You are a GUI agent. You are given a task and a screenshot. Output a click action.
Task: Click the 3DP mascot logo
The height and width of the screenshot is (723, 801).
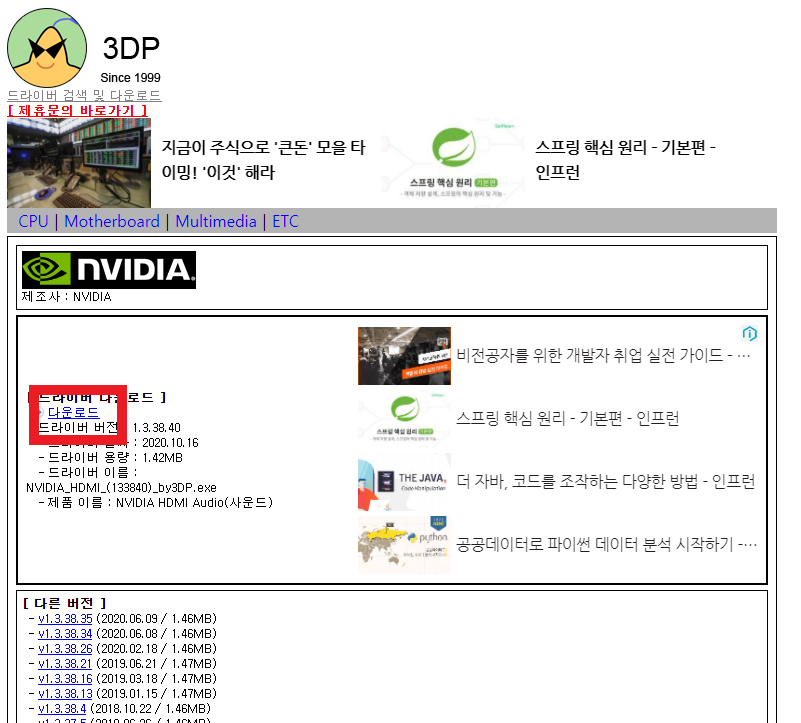click(x=47, y=48)
